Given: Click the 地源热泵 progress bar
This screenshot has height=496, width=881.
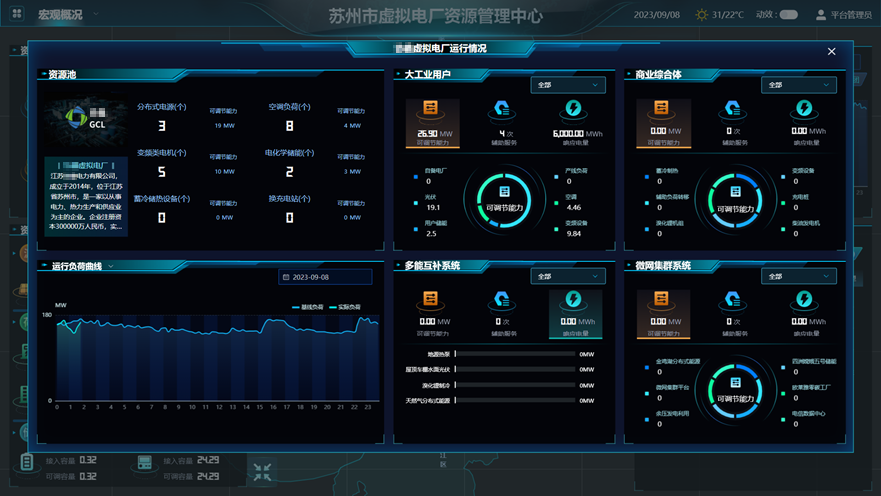Looking at the screenshot, I should (x=515, y=354).
